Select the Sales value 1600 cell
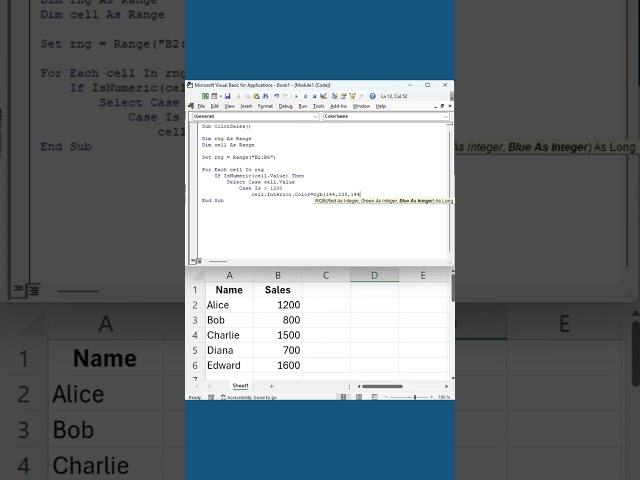 278,365
